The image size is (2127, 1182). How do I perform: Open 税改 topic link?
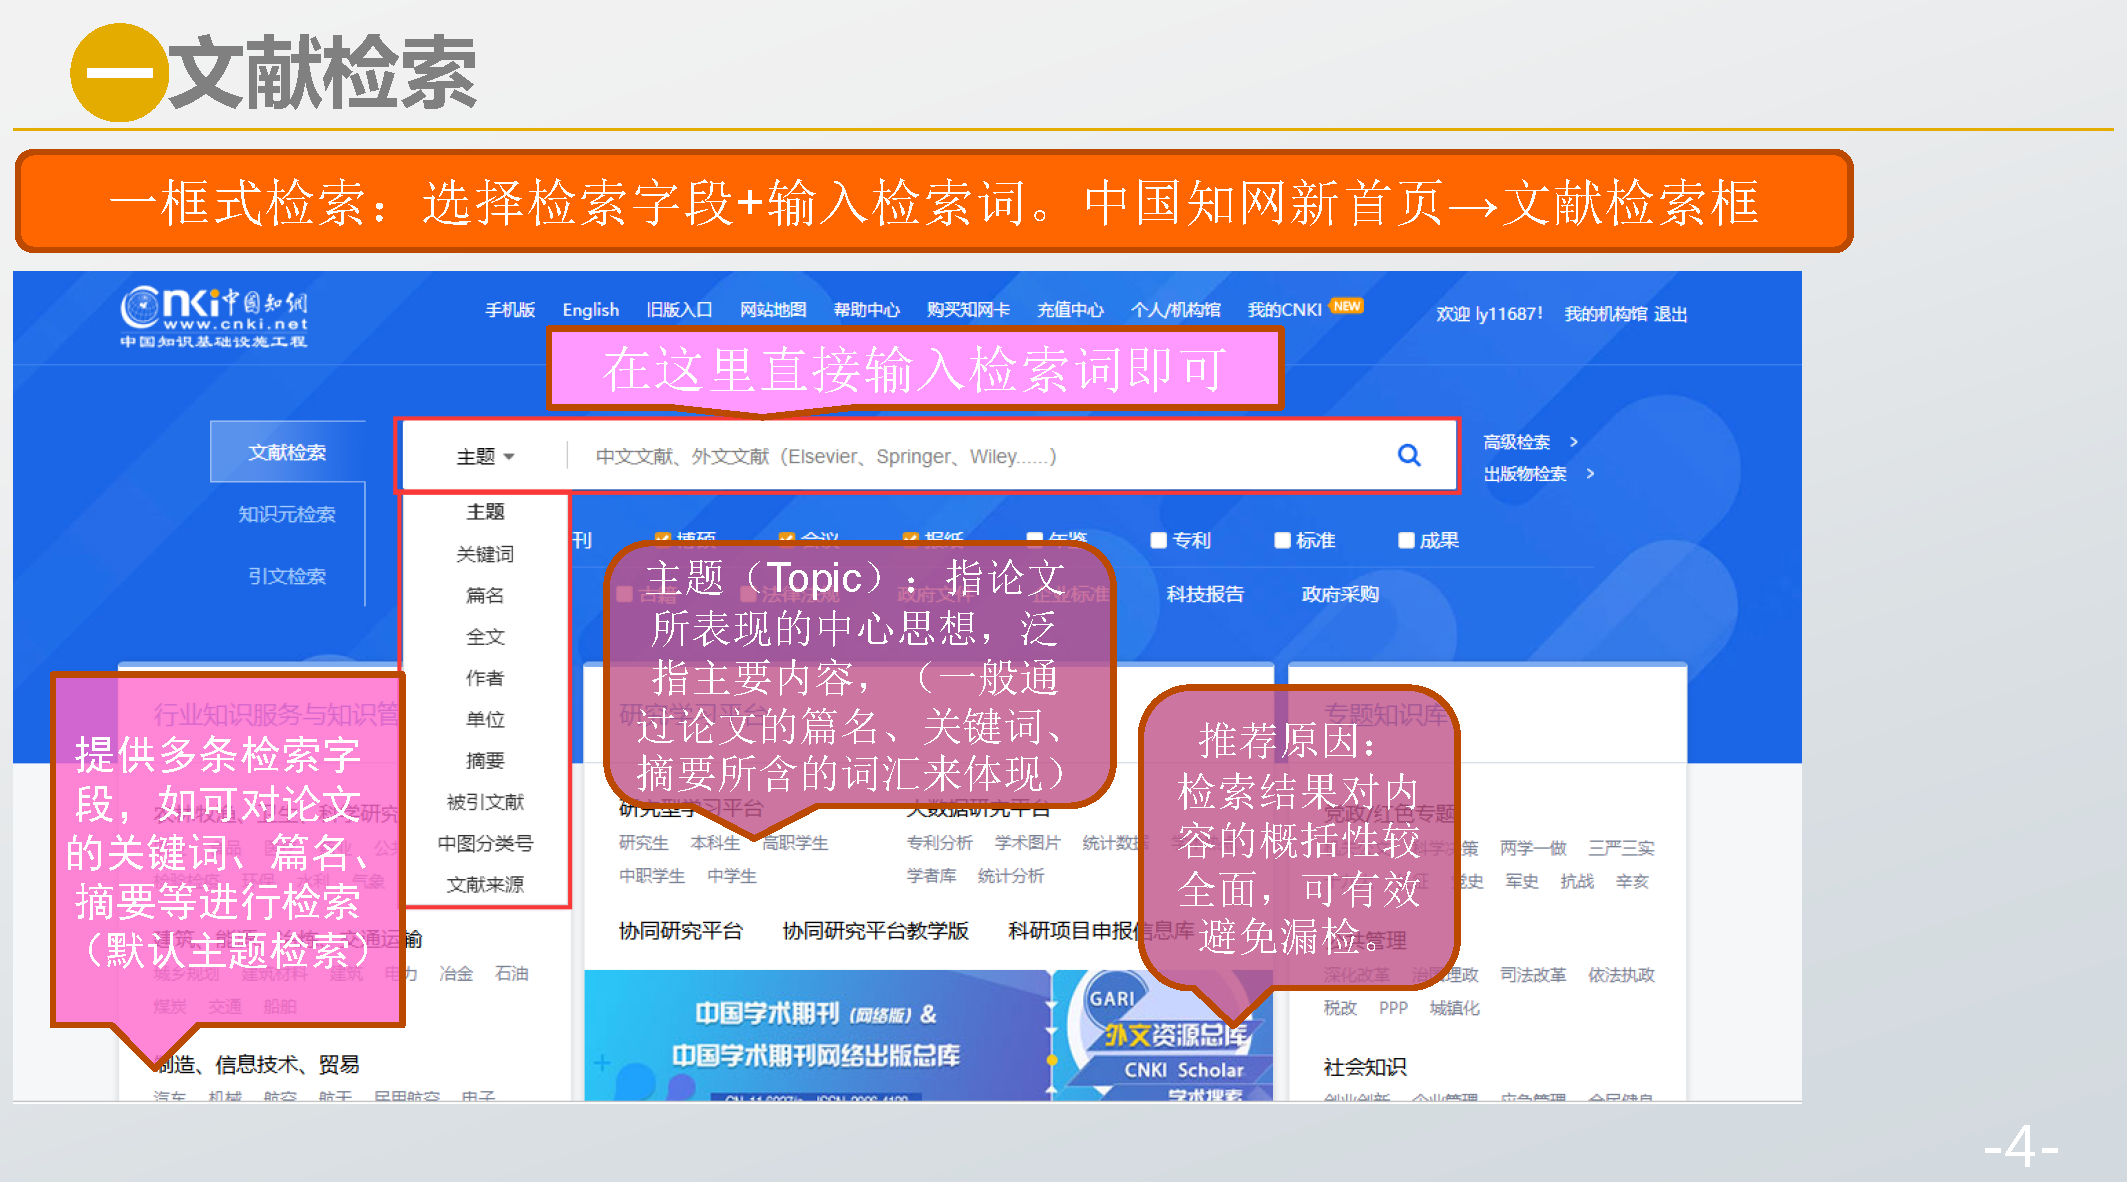[1340, 1008]
